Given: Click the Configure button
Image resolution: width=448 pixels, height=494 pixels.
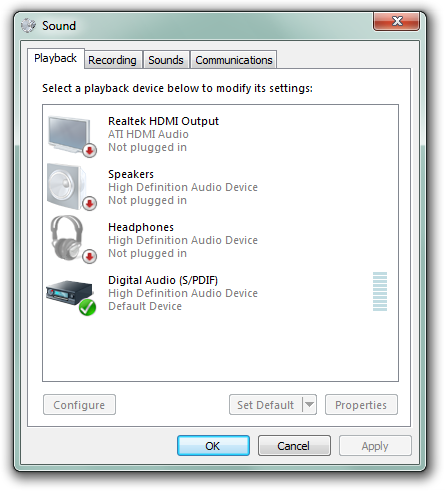Looking at the screenshot, I should (x=79, y=405).
